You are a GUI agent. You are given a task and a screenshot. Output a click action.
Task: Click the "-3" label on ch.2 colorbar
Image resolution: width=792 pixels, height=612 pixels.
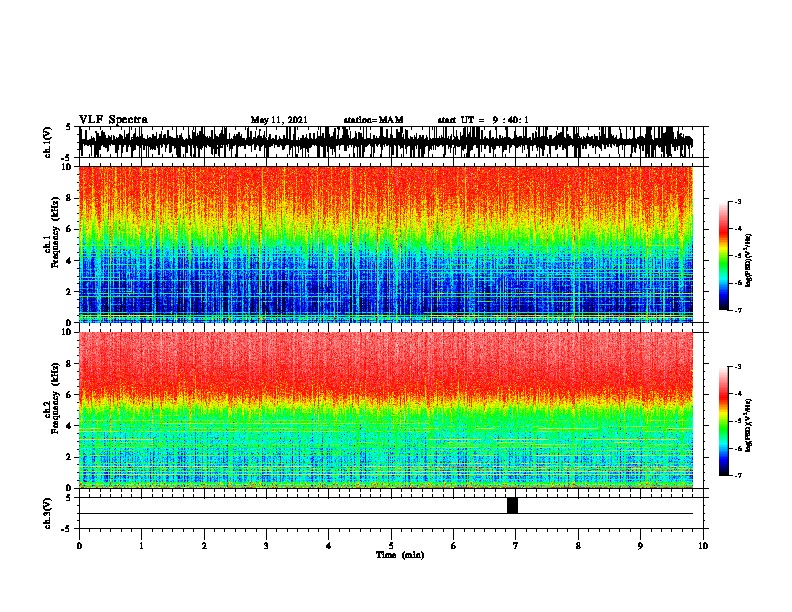point(738,367)
